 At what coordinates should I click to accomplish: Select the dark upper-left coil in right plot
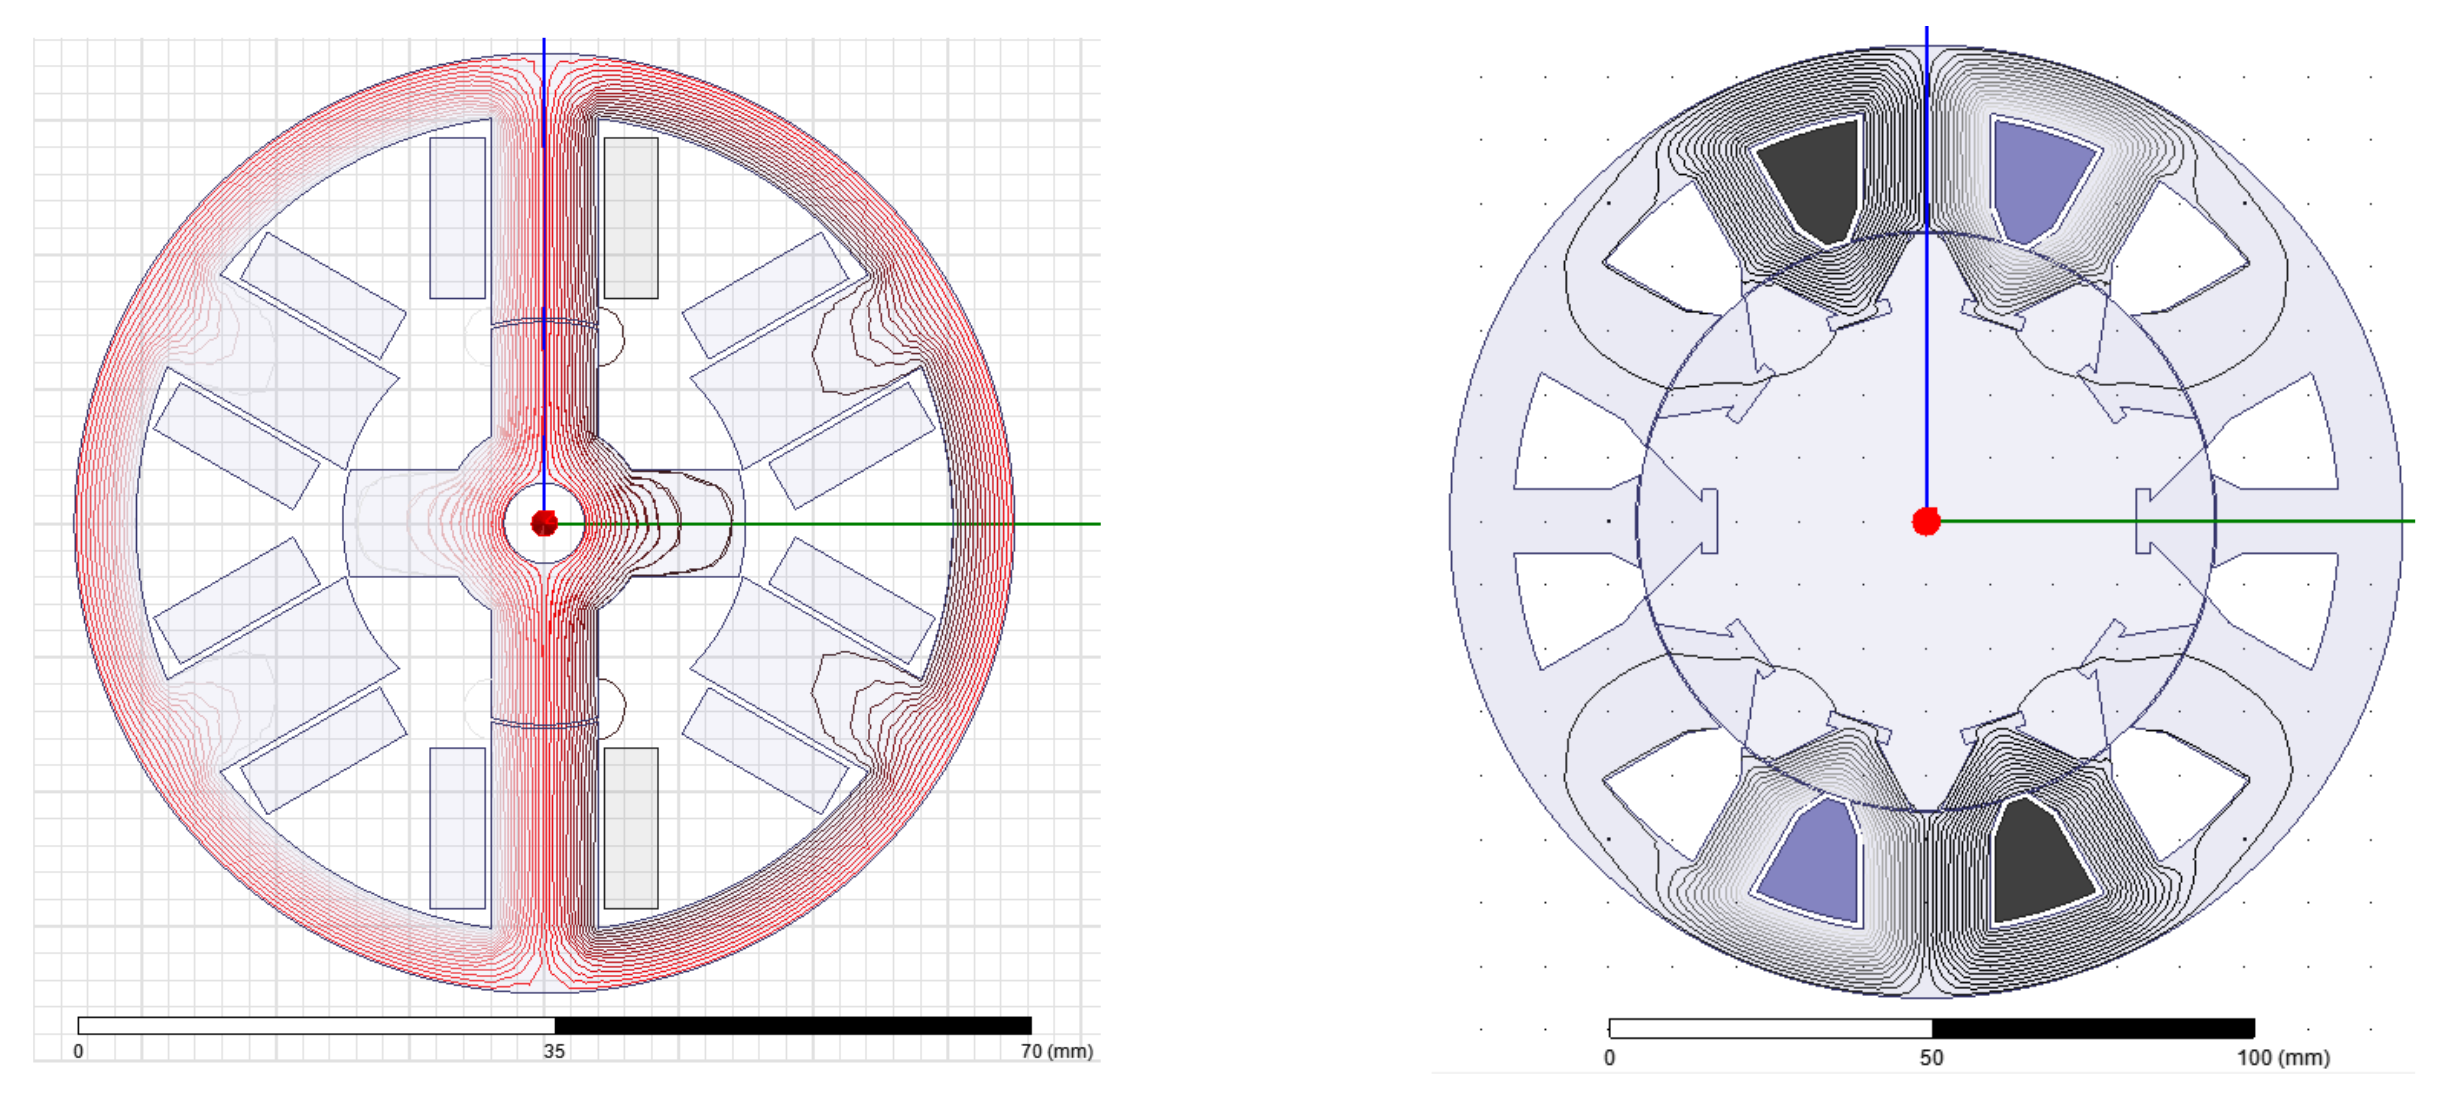coord(1815,180)
